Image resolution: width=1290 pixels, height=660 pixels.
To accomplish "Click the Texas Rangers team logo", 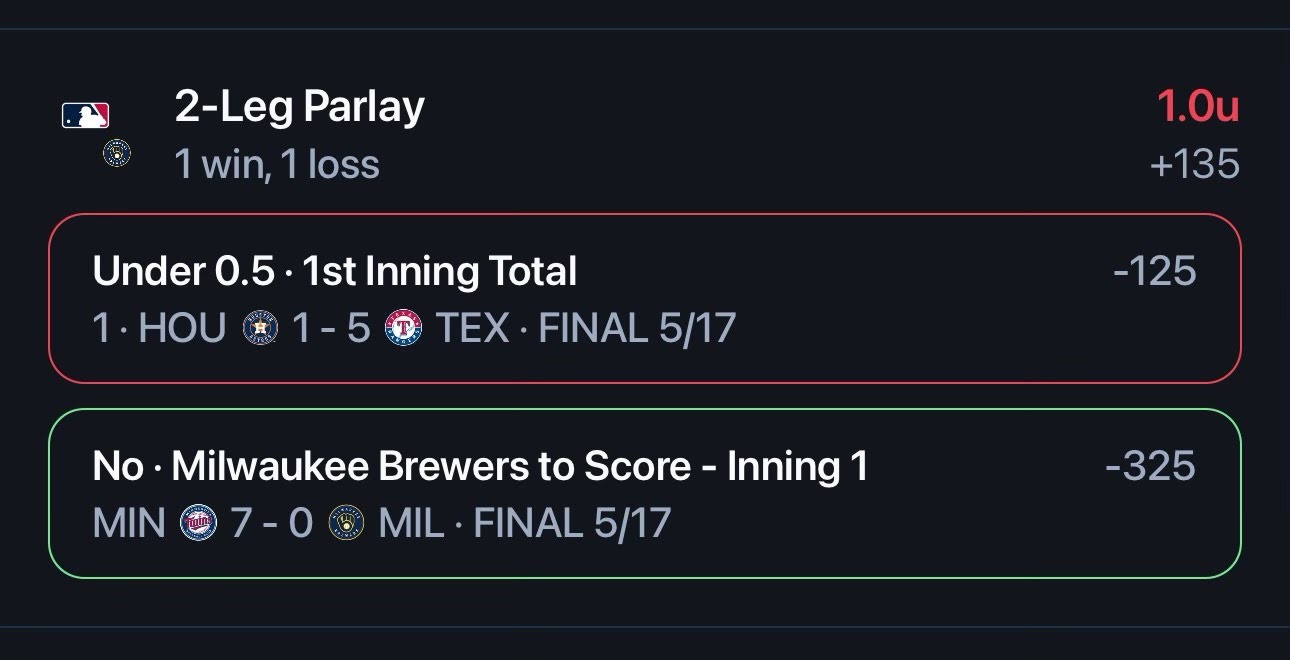I will [x=403, y=328].
